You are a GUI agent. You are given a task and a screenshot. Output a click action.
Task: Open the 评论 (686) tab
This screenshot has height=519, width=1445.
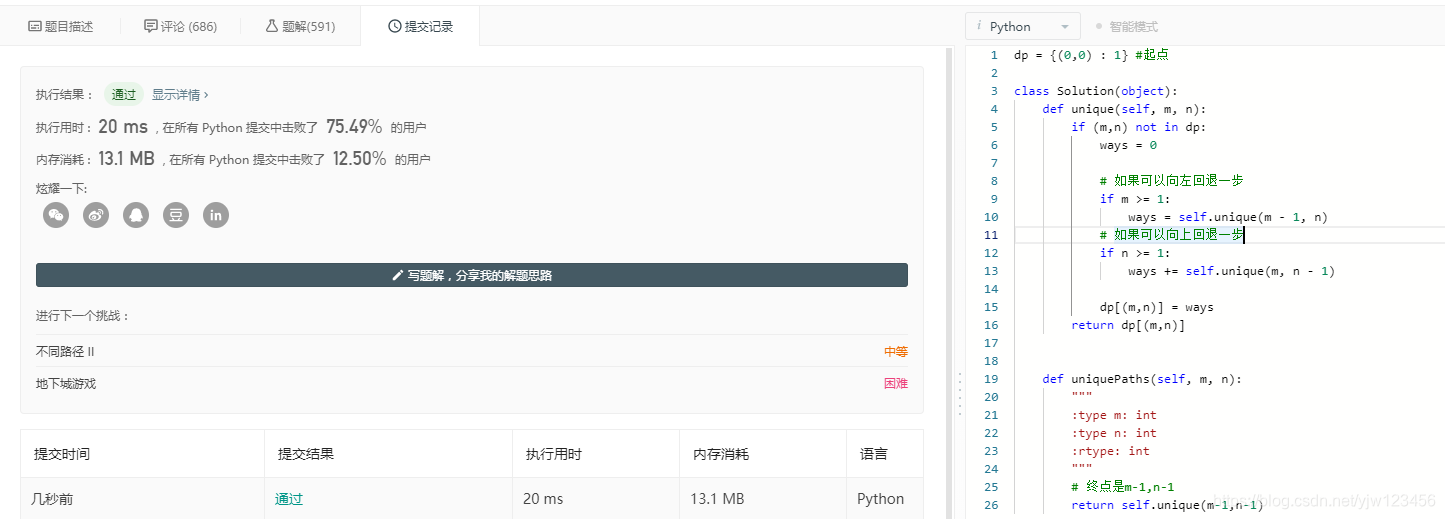[x=180, y=26]
